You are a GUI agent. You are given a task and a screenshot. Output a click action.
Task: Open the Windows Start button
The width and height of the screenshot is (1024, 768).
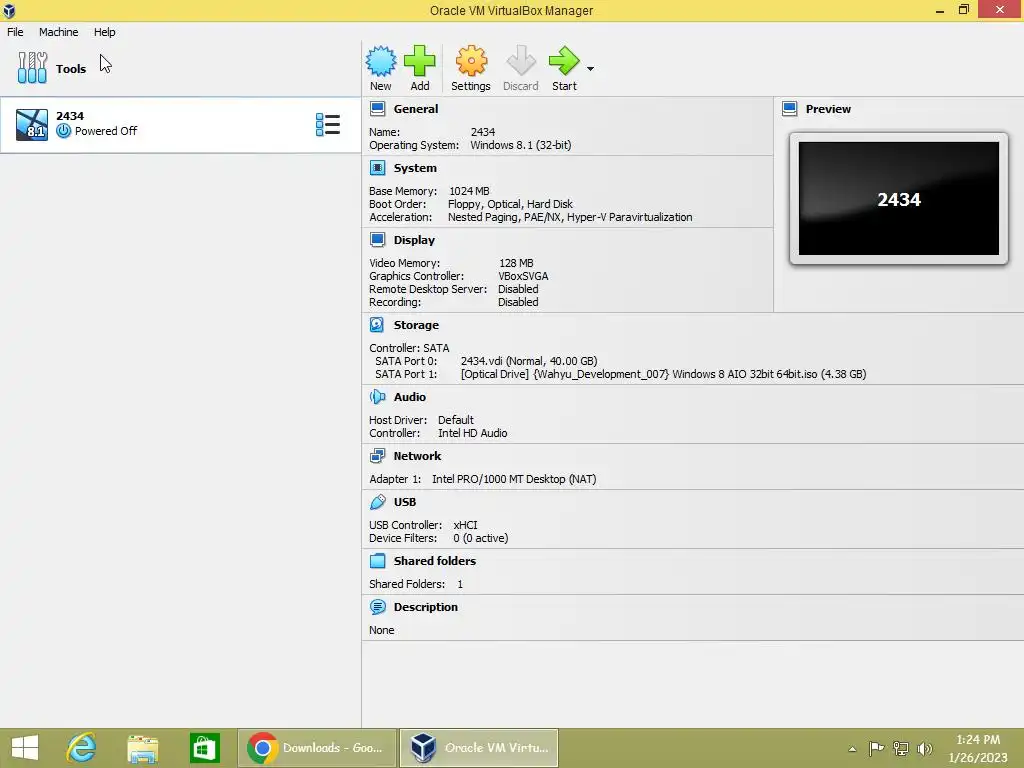pyautogui.click(x=25, y=748)
